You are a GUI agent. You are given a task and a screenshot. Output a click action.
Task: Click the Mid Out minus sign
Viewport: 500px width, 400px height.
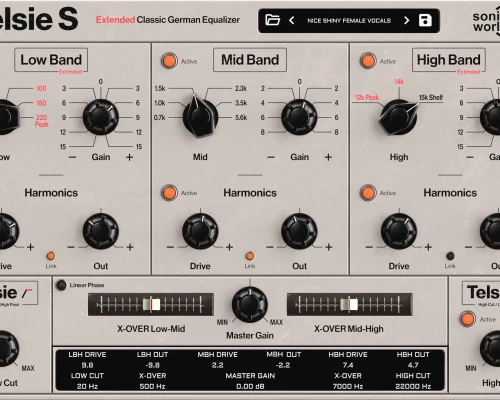(x=270, y=247)
